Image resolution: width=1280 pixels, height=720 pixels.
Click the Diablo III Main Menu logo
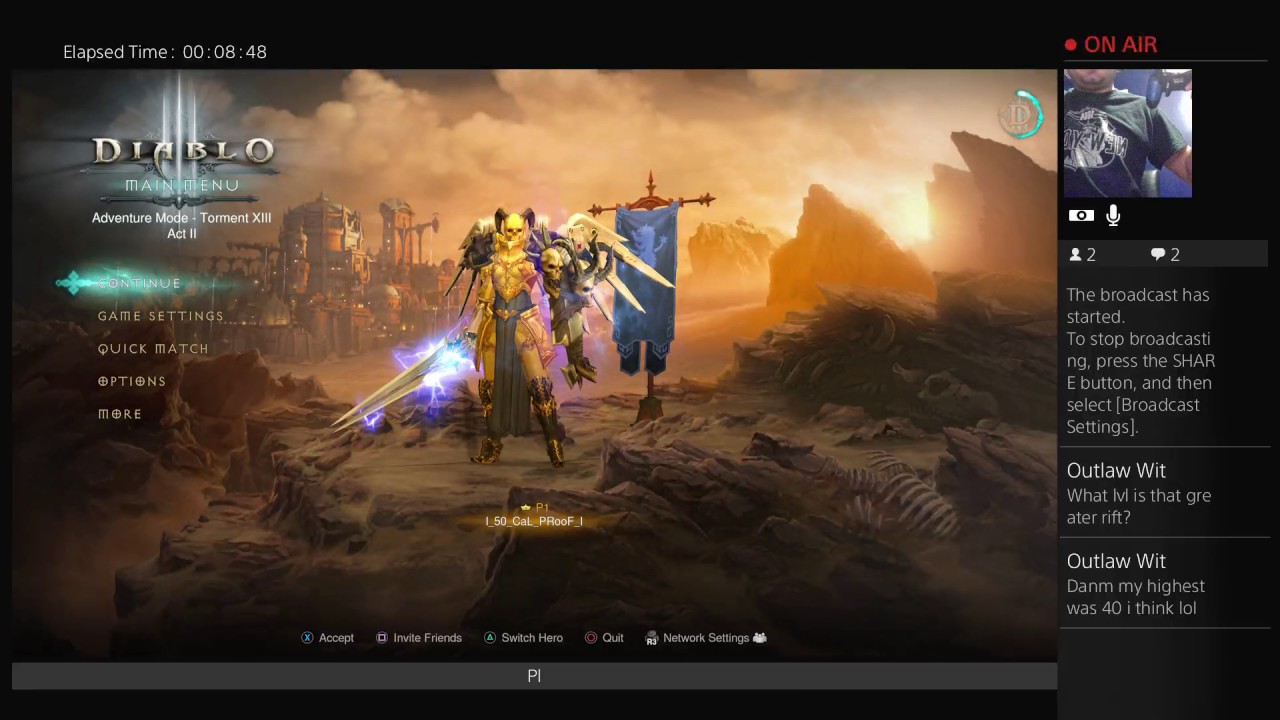click(x=182, y=150)
